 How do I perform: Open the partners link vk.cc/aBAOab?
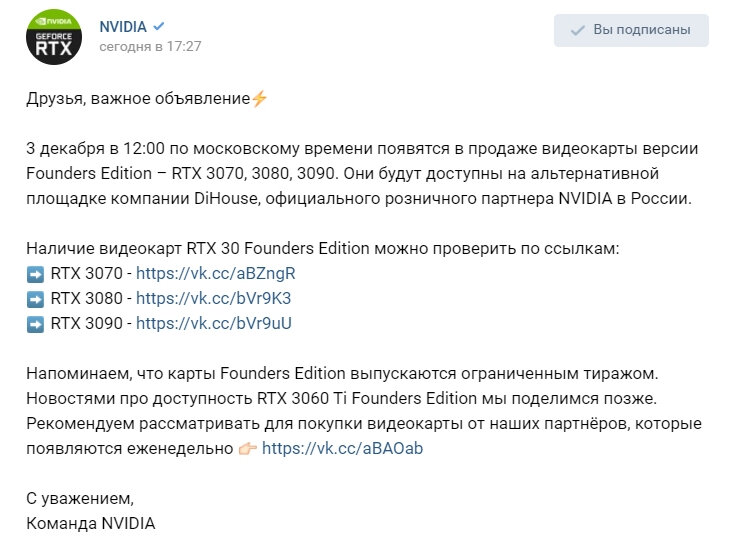[342, 449]
